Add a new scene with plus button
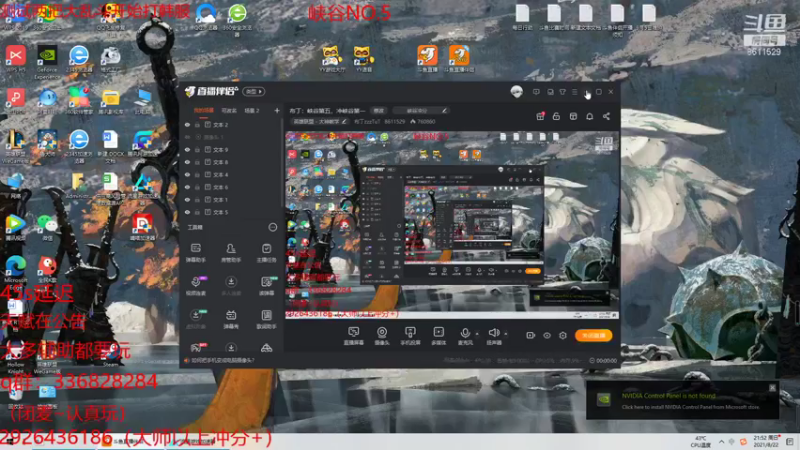Image resolution: width=800 pixels, height=450 pixels. tap(277, 110)
